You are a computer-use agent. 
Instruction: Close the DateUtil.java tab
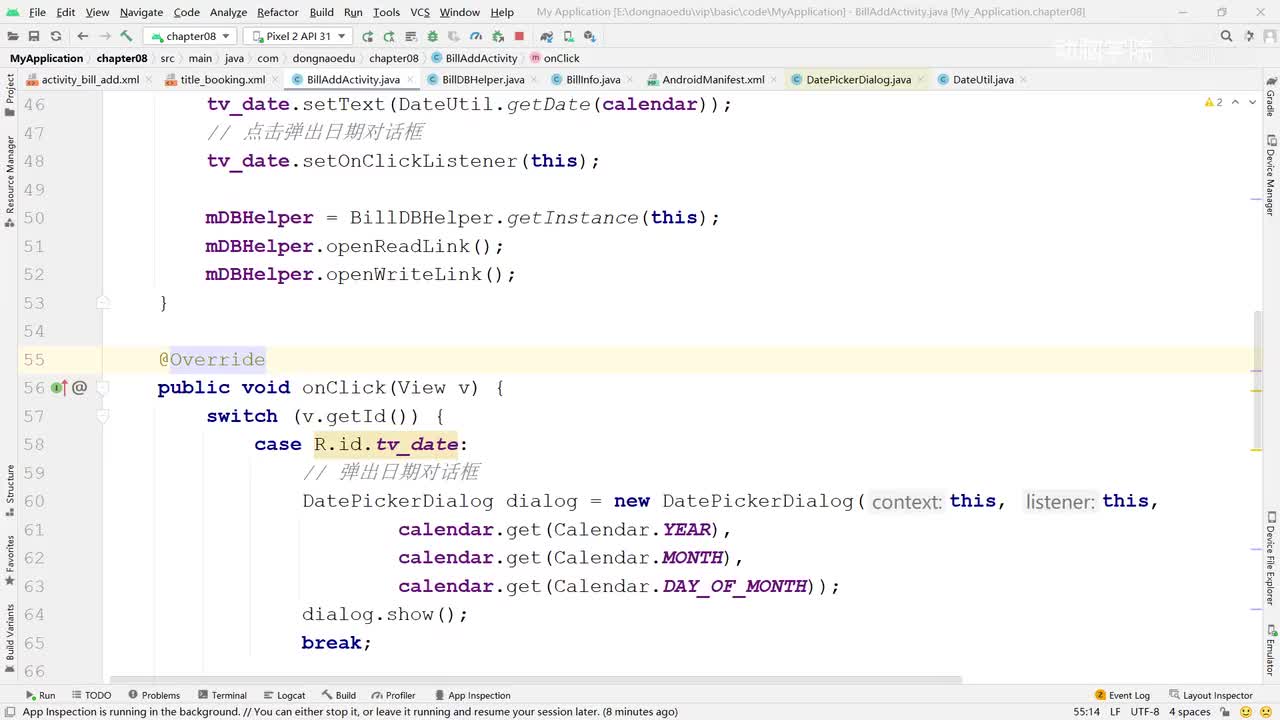[1024, 80]
